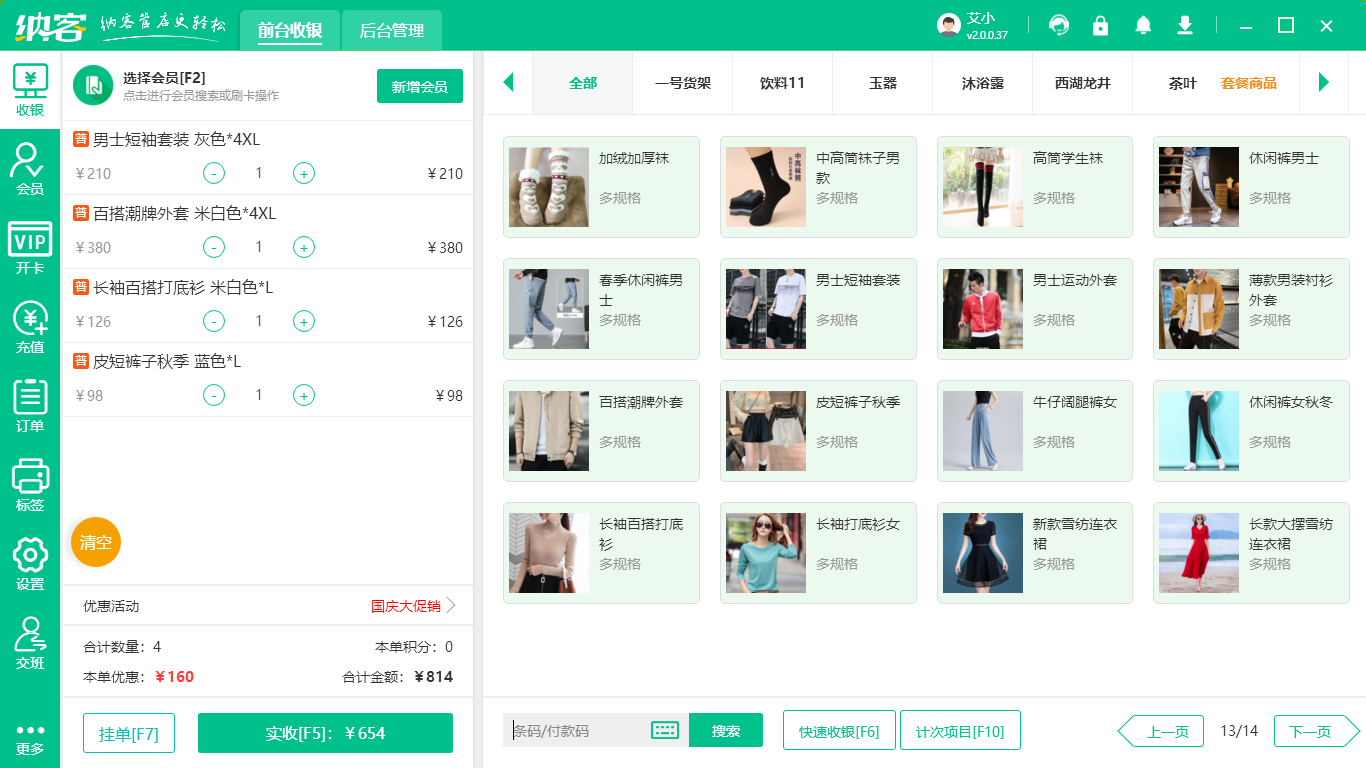Image resolution: width=1366 pixels, height=768 pixels.
Task: Open the 收银 cashier sidebar icon
Action: point(30,91)
